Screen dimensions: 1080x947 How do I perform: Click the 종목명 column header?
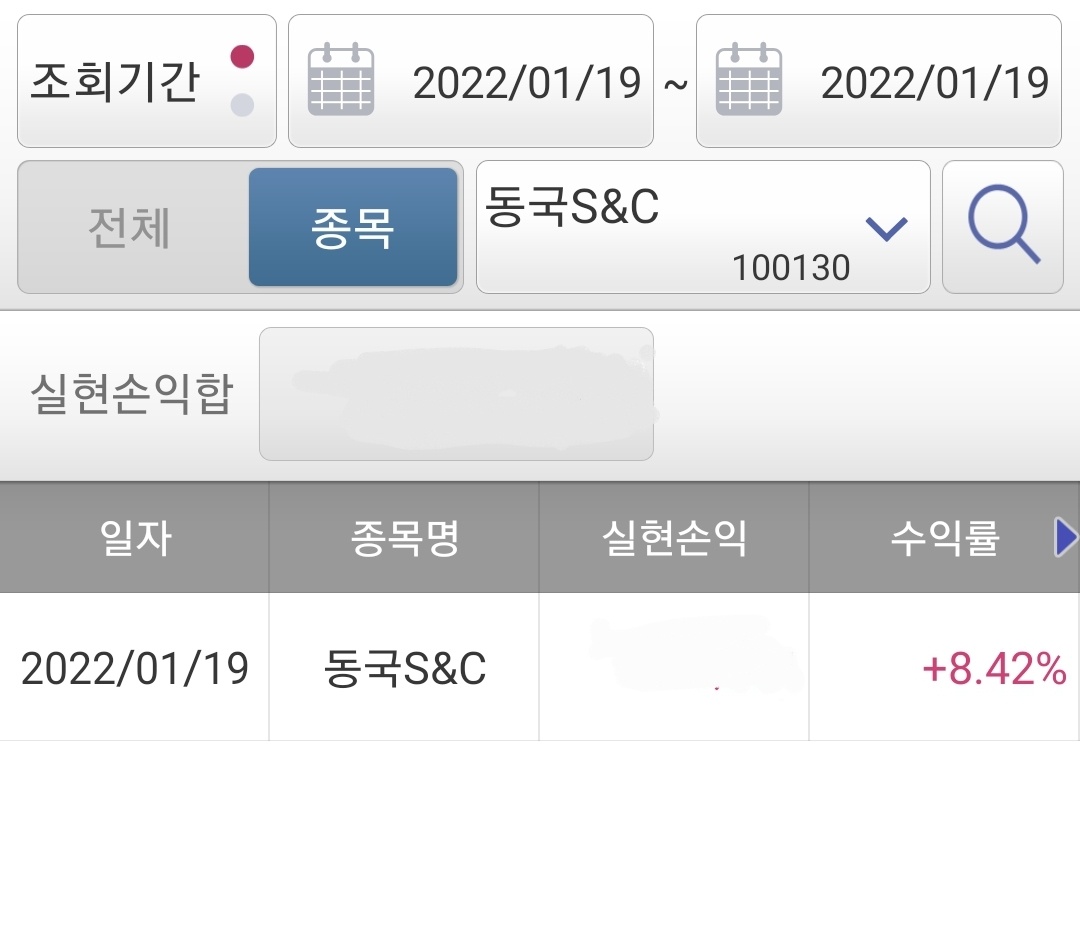[404, 538]
